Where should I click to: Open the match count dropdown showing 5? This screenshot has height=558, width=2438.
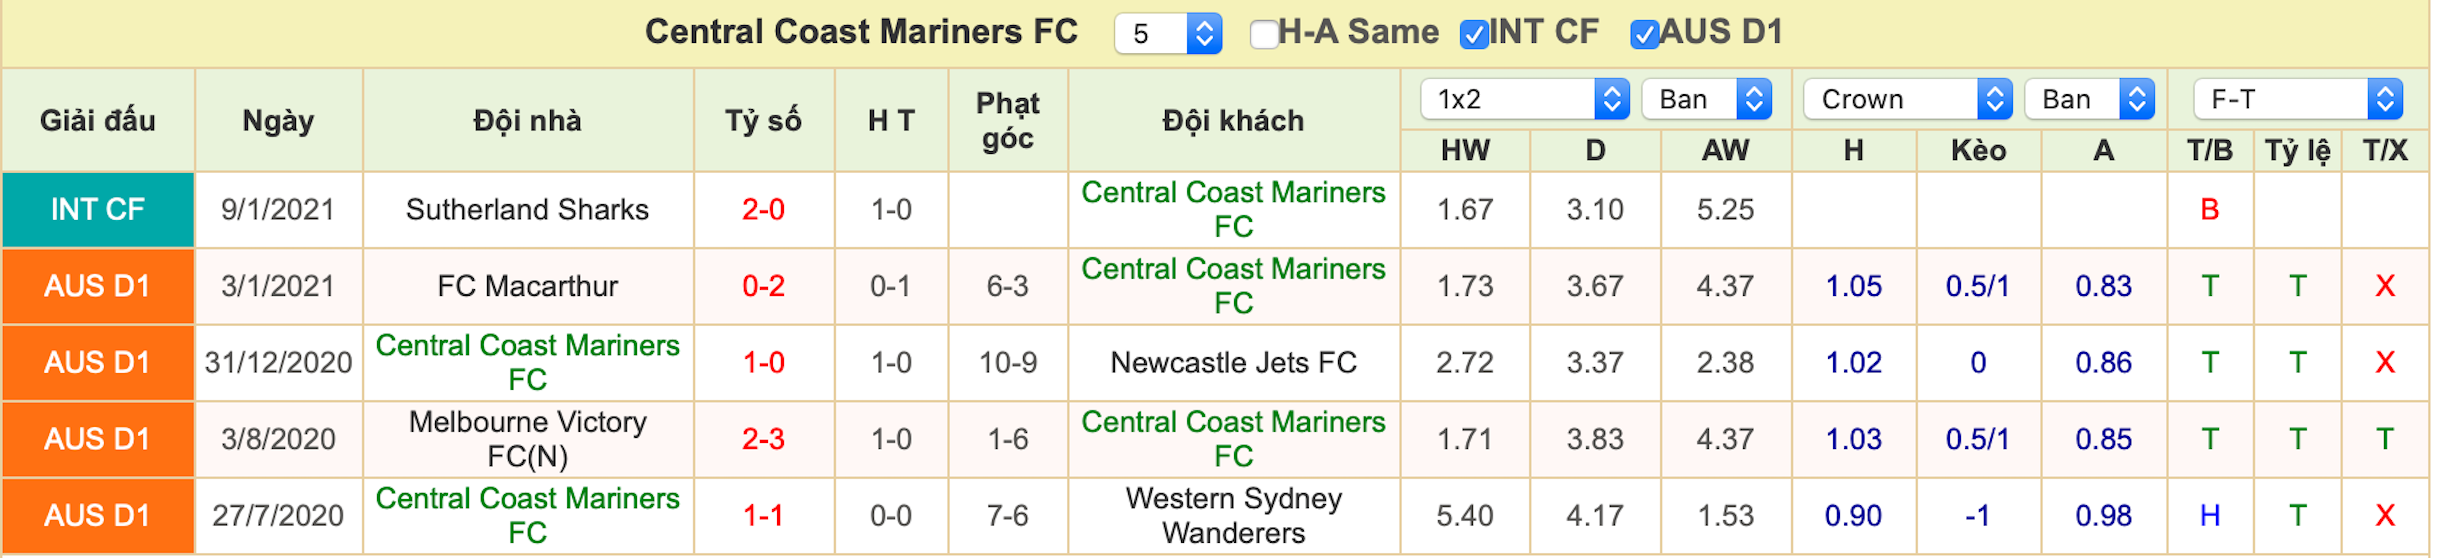pyautogui.click(x=1168, y=34)
